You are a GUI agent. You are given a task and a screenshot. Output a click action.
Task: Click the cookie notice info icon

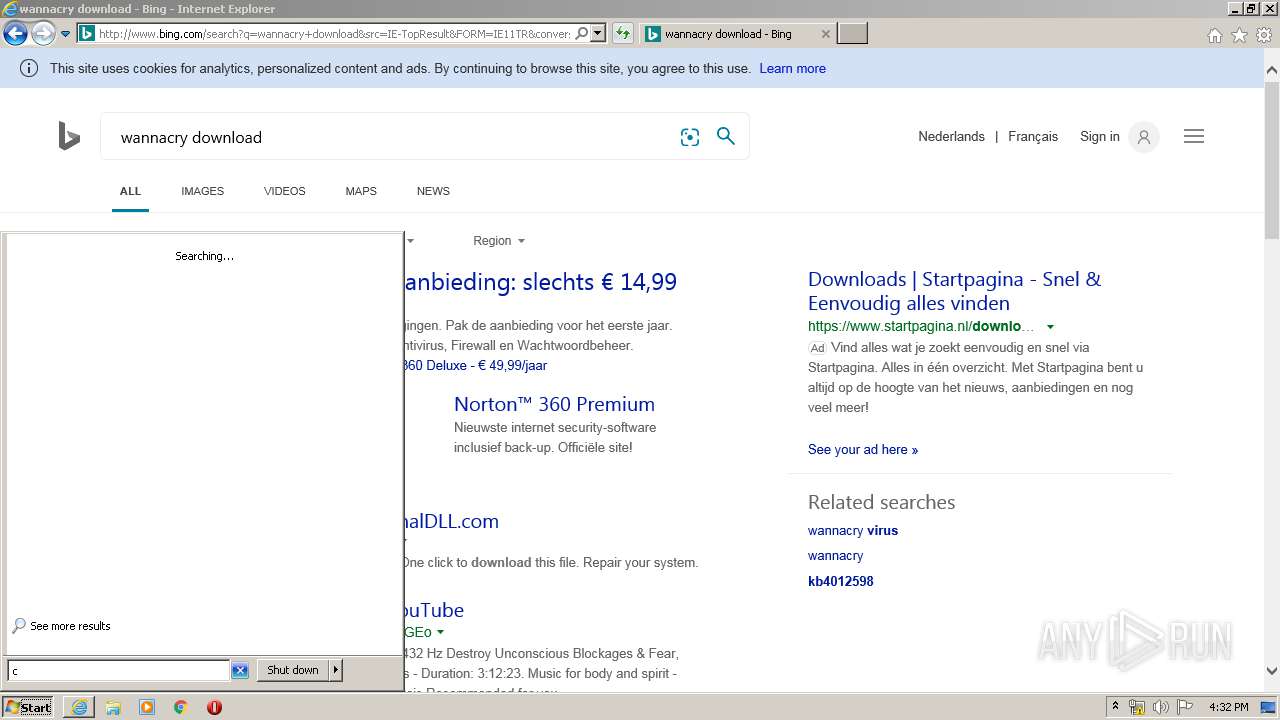coord(29,68)
